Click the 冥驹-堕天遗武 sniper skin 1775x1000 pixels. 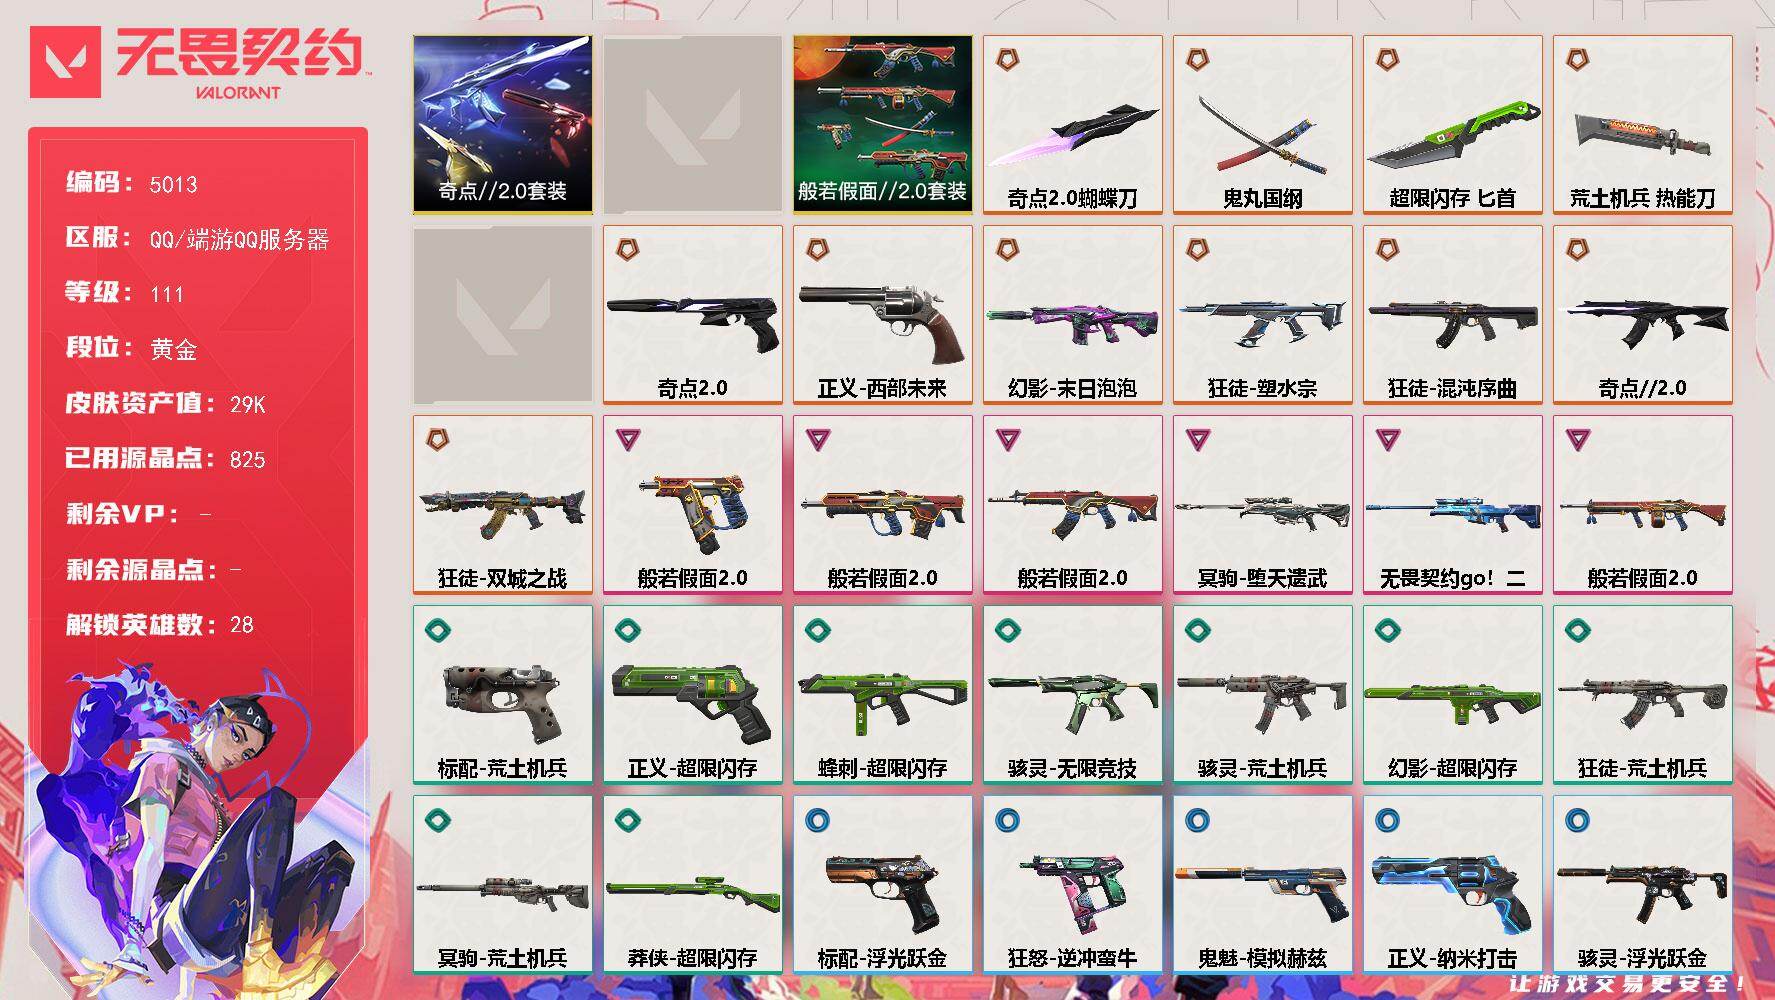1262,505
